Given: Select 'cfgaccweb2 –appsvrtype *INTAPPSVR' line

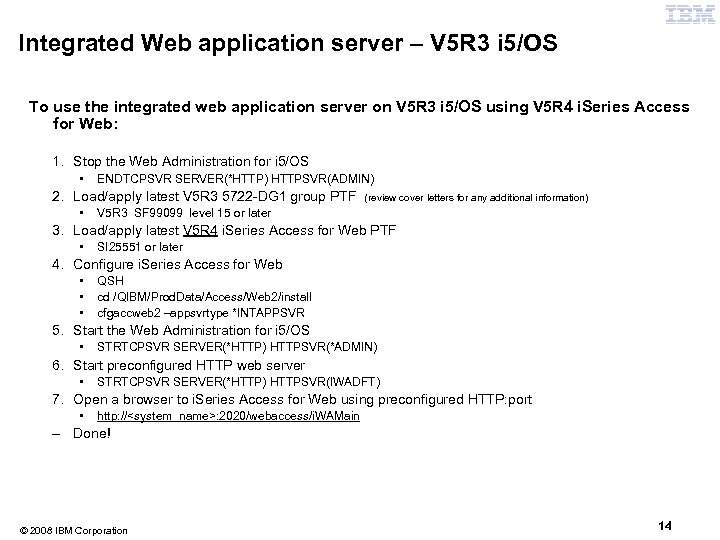Looking at the screenshot, I should click(x=201, y=313).
